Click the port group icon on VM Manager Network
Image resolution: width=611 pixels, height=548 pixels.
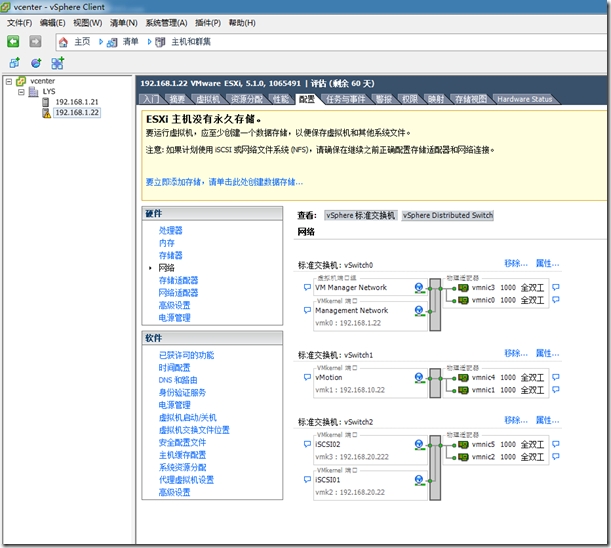[x=419, y=288]
